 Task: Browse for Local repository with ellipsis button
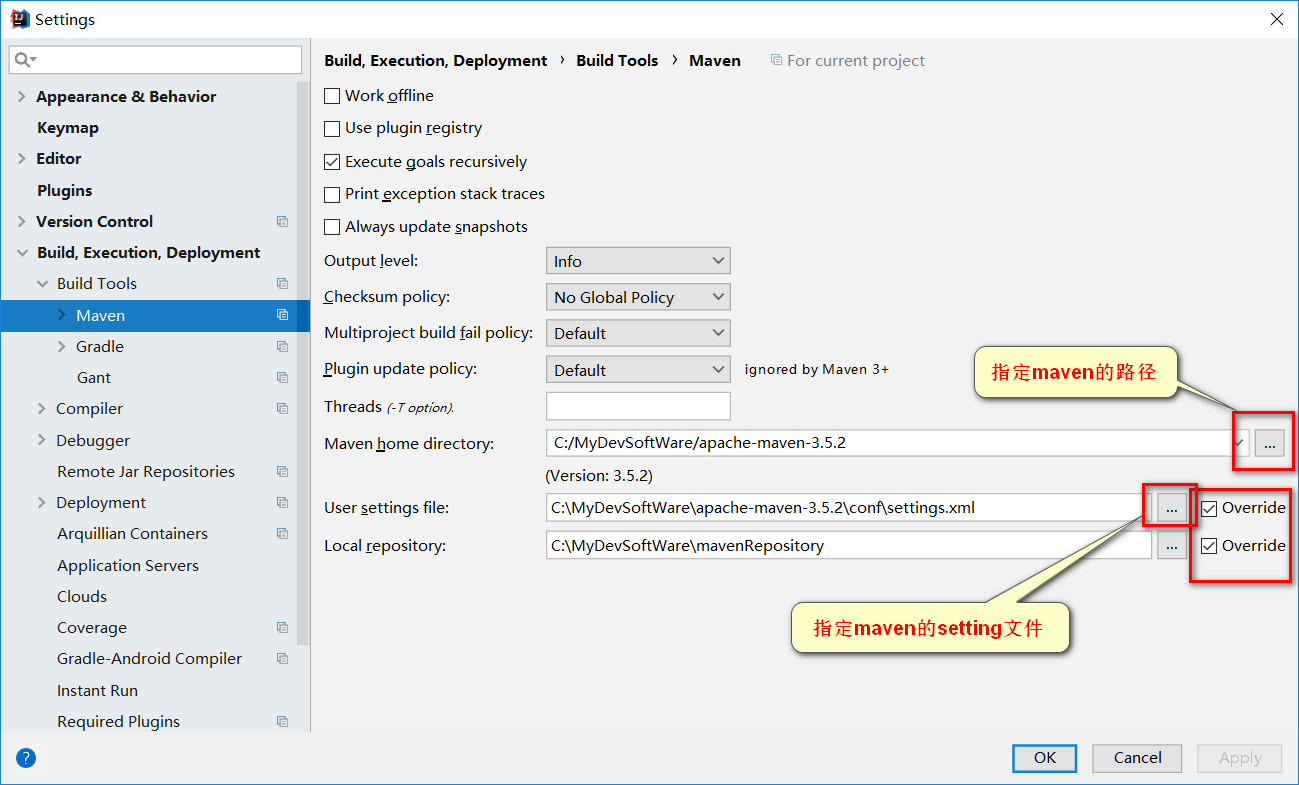1172,546
